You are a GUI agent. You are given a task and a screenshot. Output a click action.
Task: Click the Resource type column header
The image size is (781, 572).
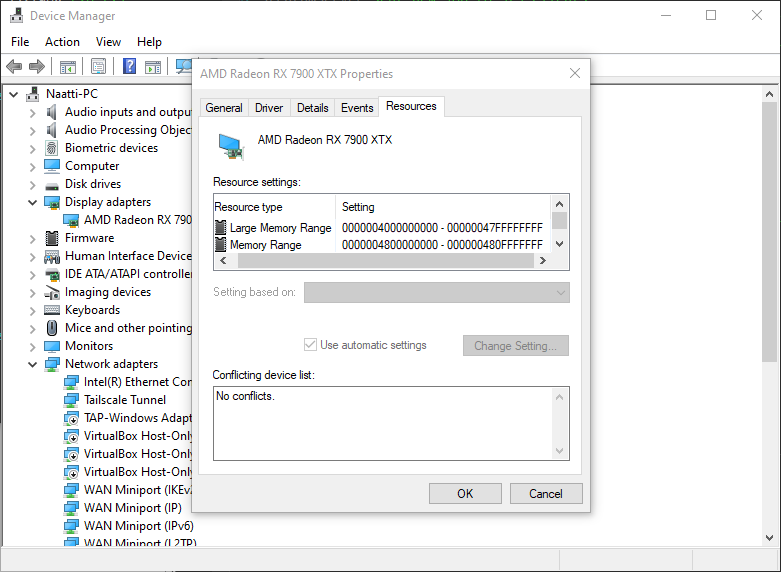[x=274, y=207]
